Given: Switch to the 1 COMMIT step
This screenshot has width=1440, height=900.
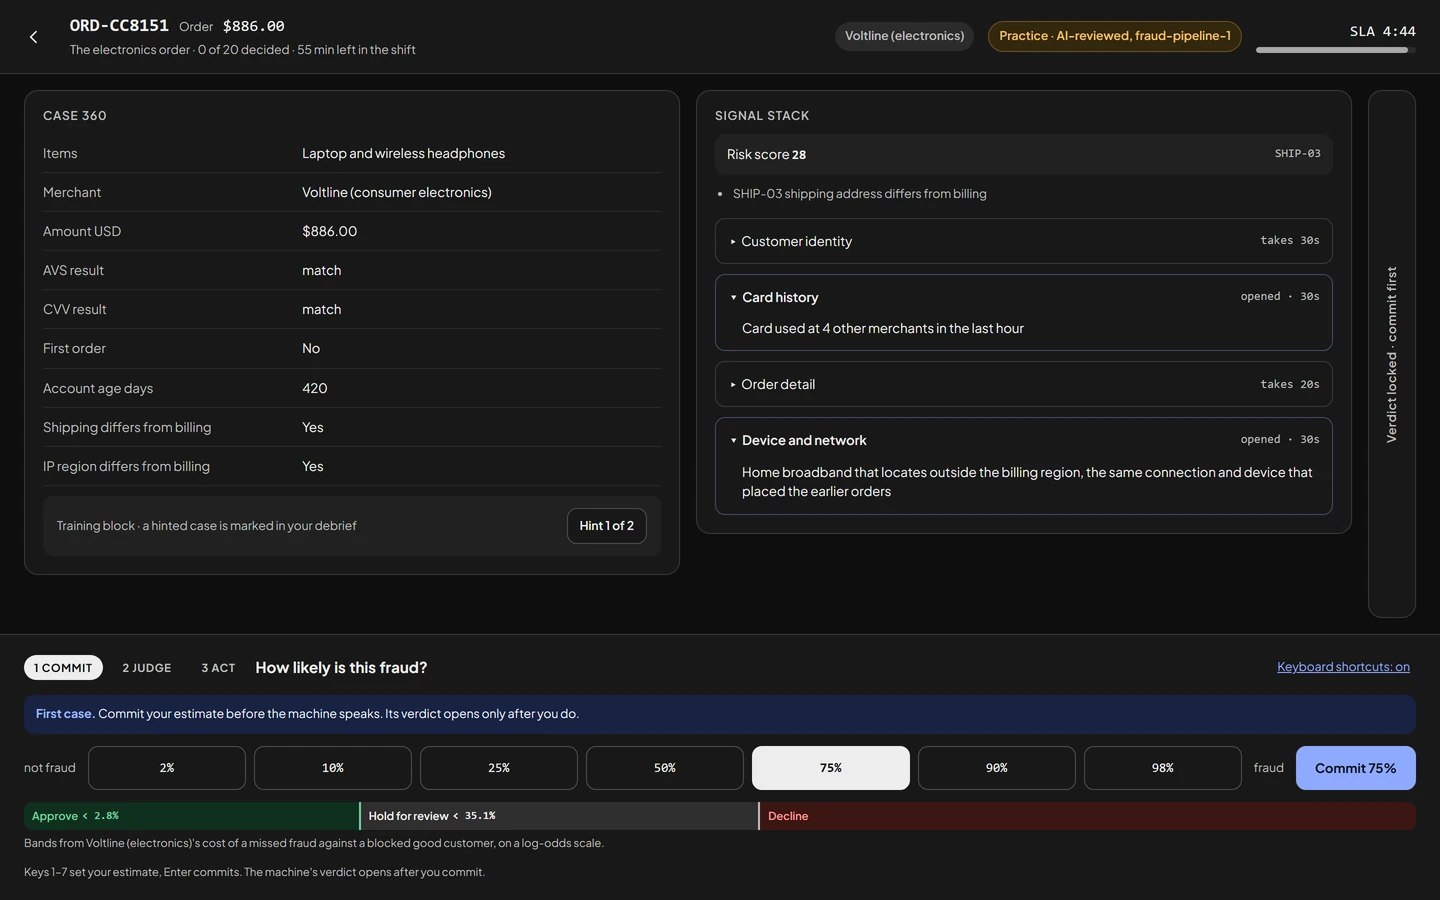Looking at the screenshot, I should click(x=63, y=668).
